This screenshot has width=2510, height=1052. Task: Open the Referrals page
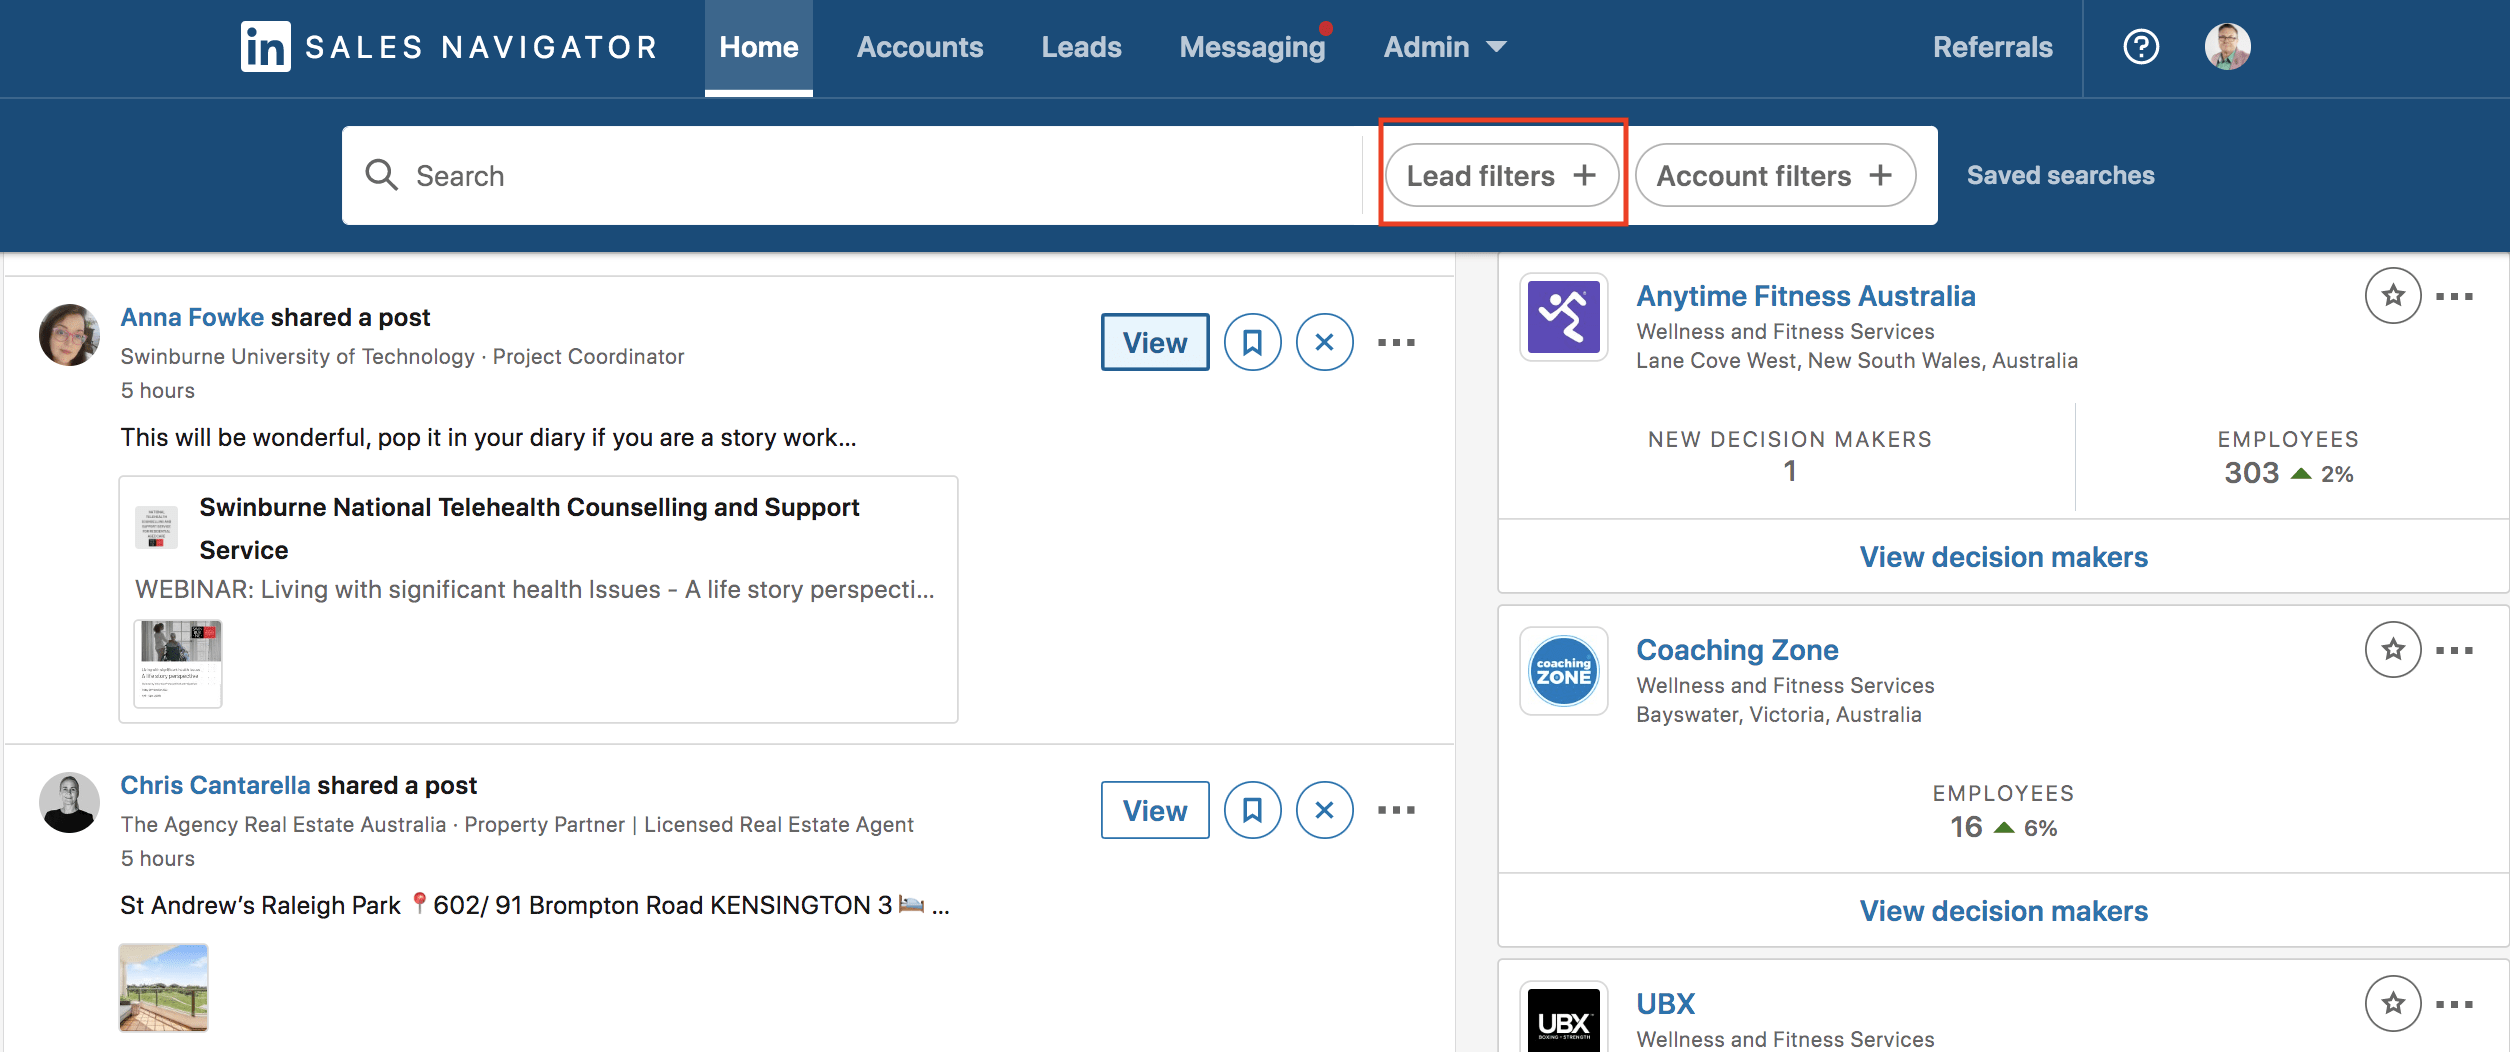[1992, 47]
